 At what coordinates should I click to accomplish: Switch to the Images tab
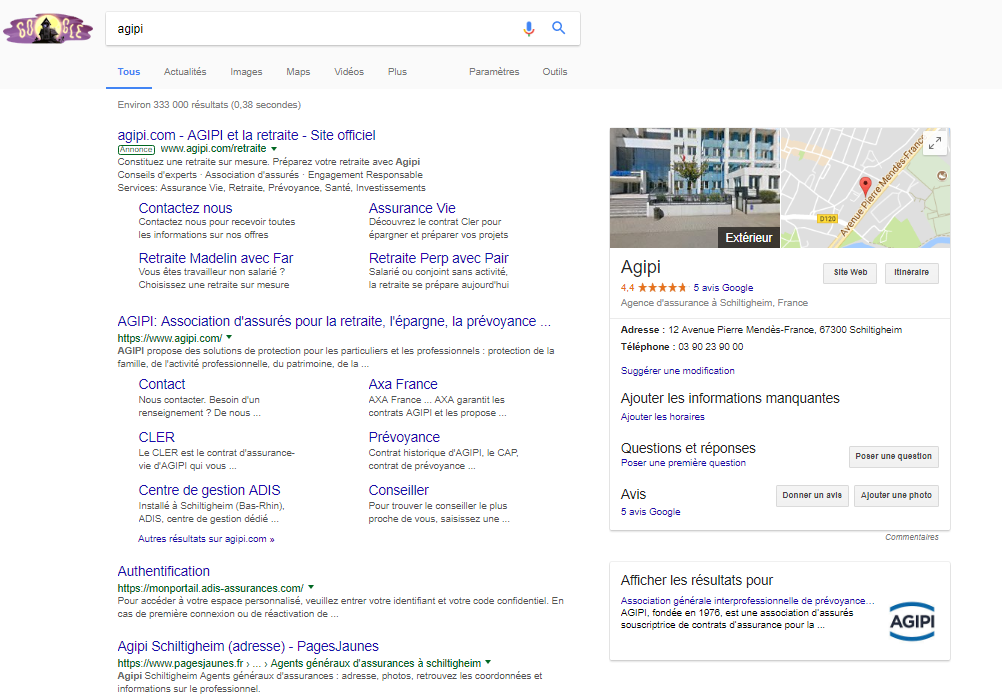(246, 72)
